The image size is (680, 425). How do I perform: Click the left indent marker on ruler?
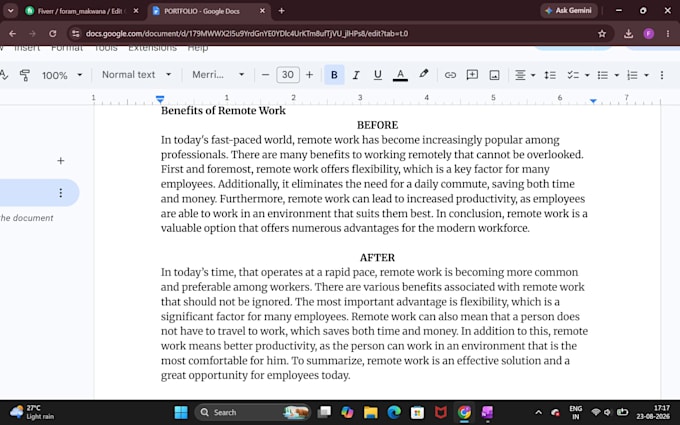pyautogui.click(x=160, y=99)
